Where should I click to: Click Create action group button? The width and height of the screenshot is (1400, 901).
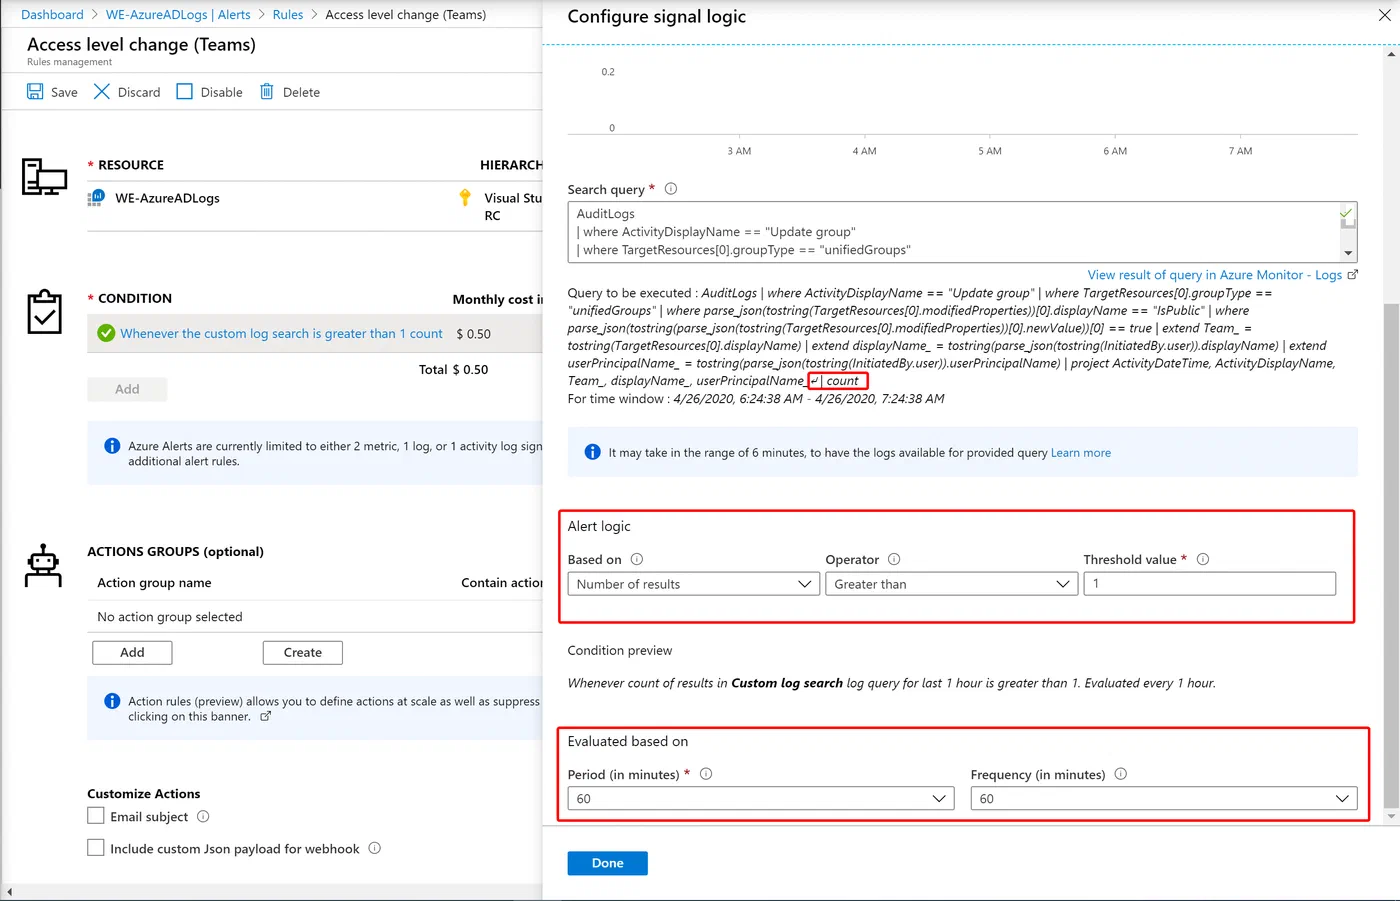pos(303,652)
